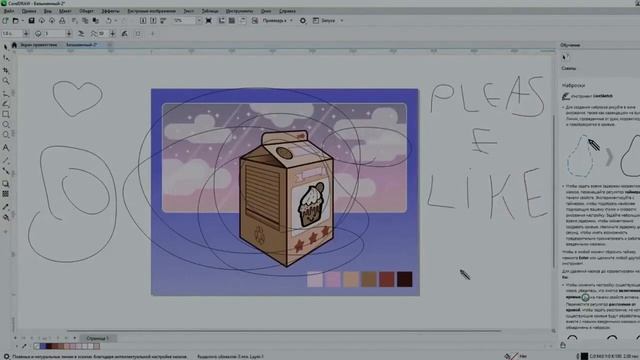Select the Transparency checkerboard tool
Screen dimensions: 640x360
(x=5, y=194)
